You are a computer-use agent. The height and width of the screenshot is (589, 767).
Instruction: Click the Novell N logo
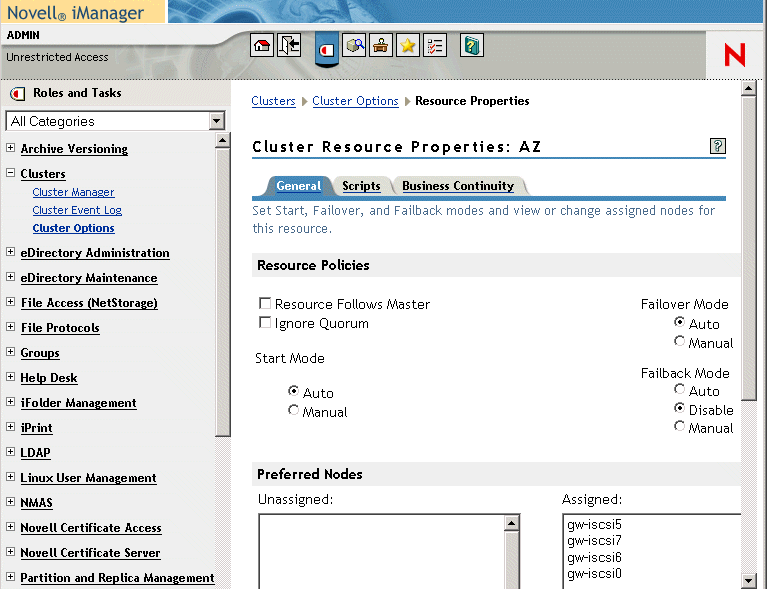[735, 54]
